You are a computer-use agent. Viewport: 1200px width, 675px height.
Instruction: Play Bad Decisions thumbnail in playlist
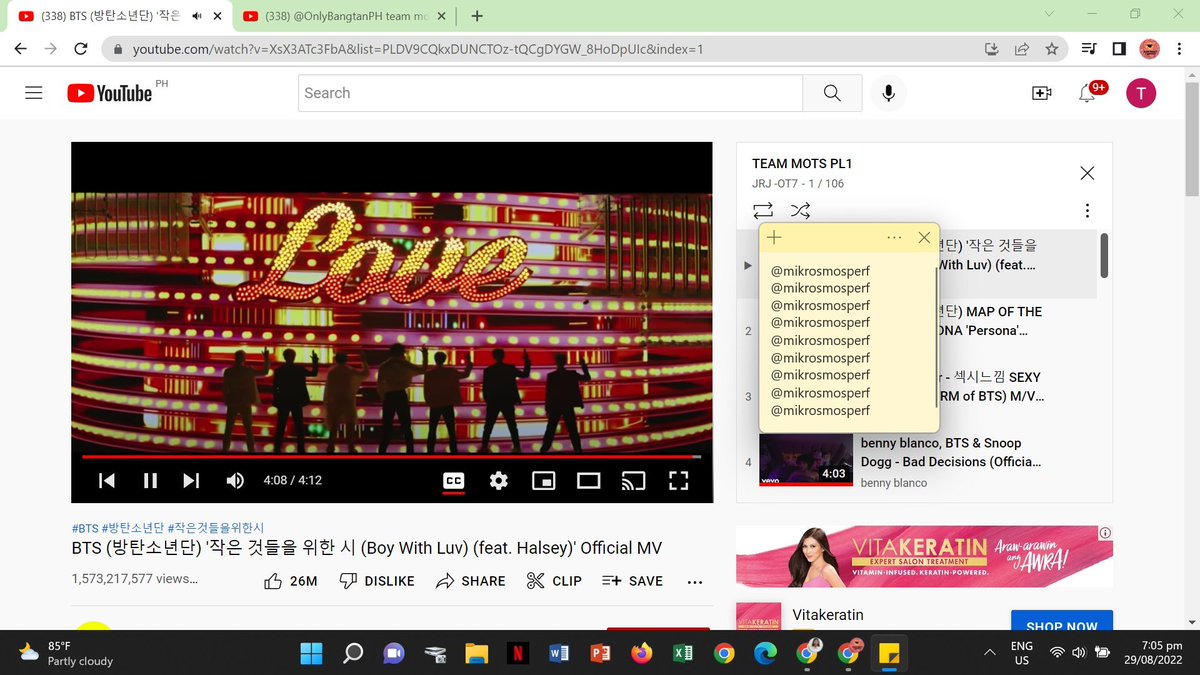(x=805, y=458)
